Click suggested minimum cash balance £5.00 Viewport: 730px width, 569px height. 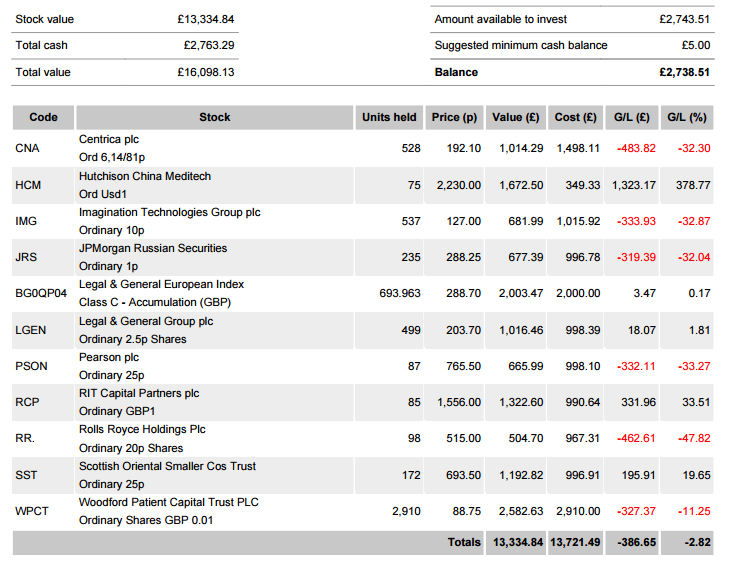(696, 45)
